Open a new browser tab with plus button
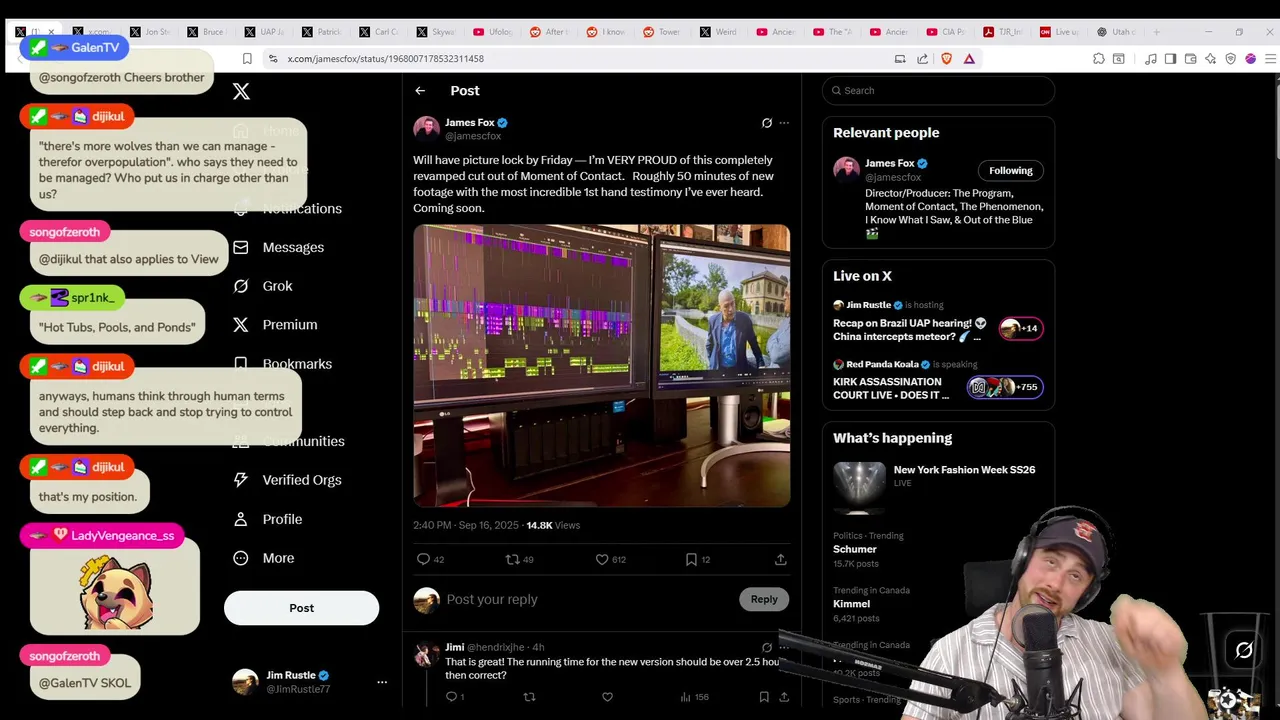Viewport: 1280px width, 720px height. pyautogui.click(x=1157, y=32)
